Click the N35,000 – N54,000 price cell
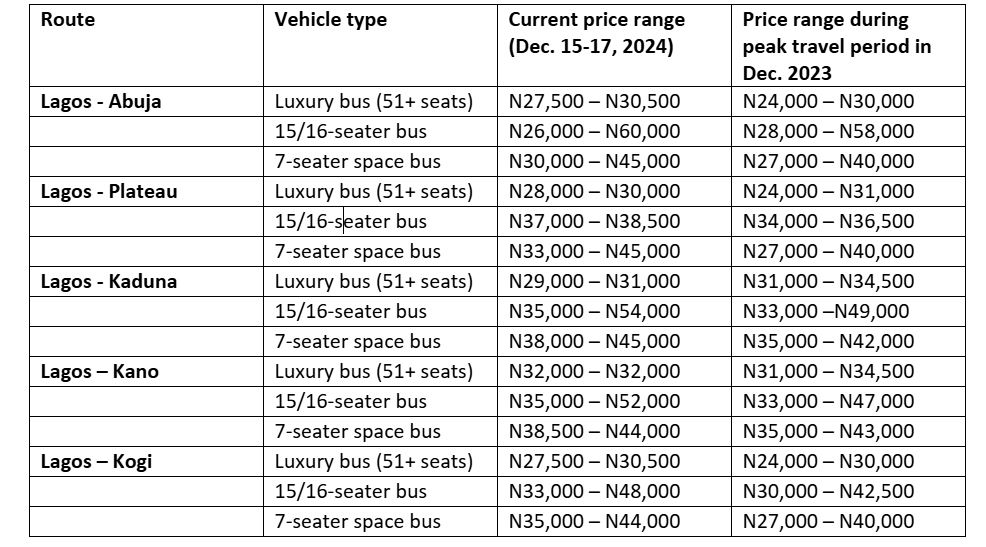This screenshot has width=986, height=547. [594, 311]
